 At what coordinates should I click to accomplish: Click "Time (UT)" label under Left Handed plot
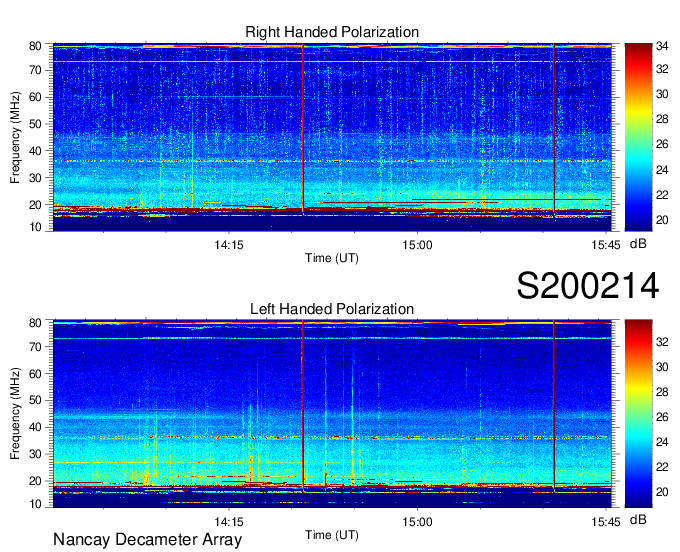coord(332,535)
